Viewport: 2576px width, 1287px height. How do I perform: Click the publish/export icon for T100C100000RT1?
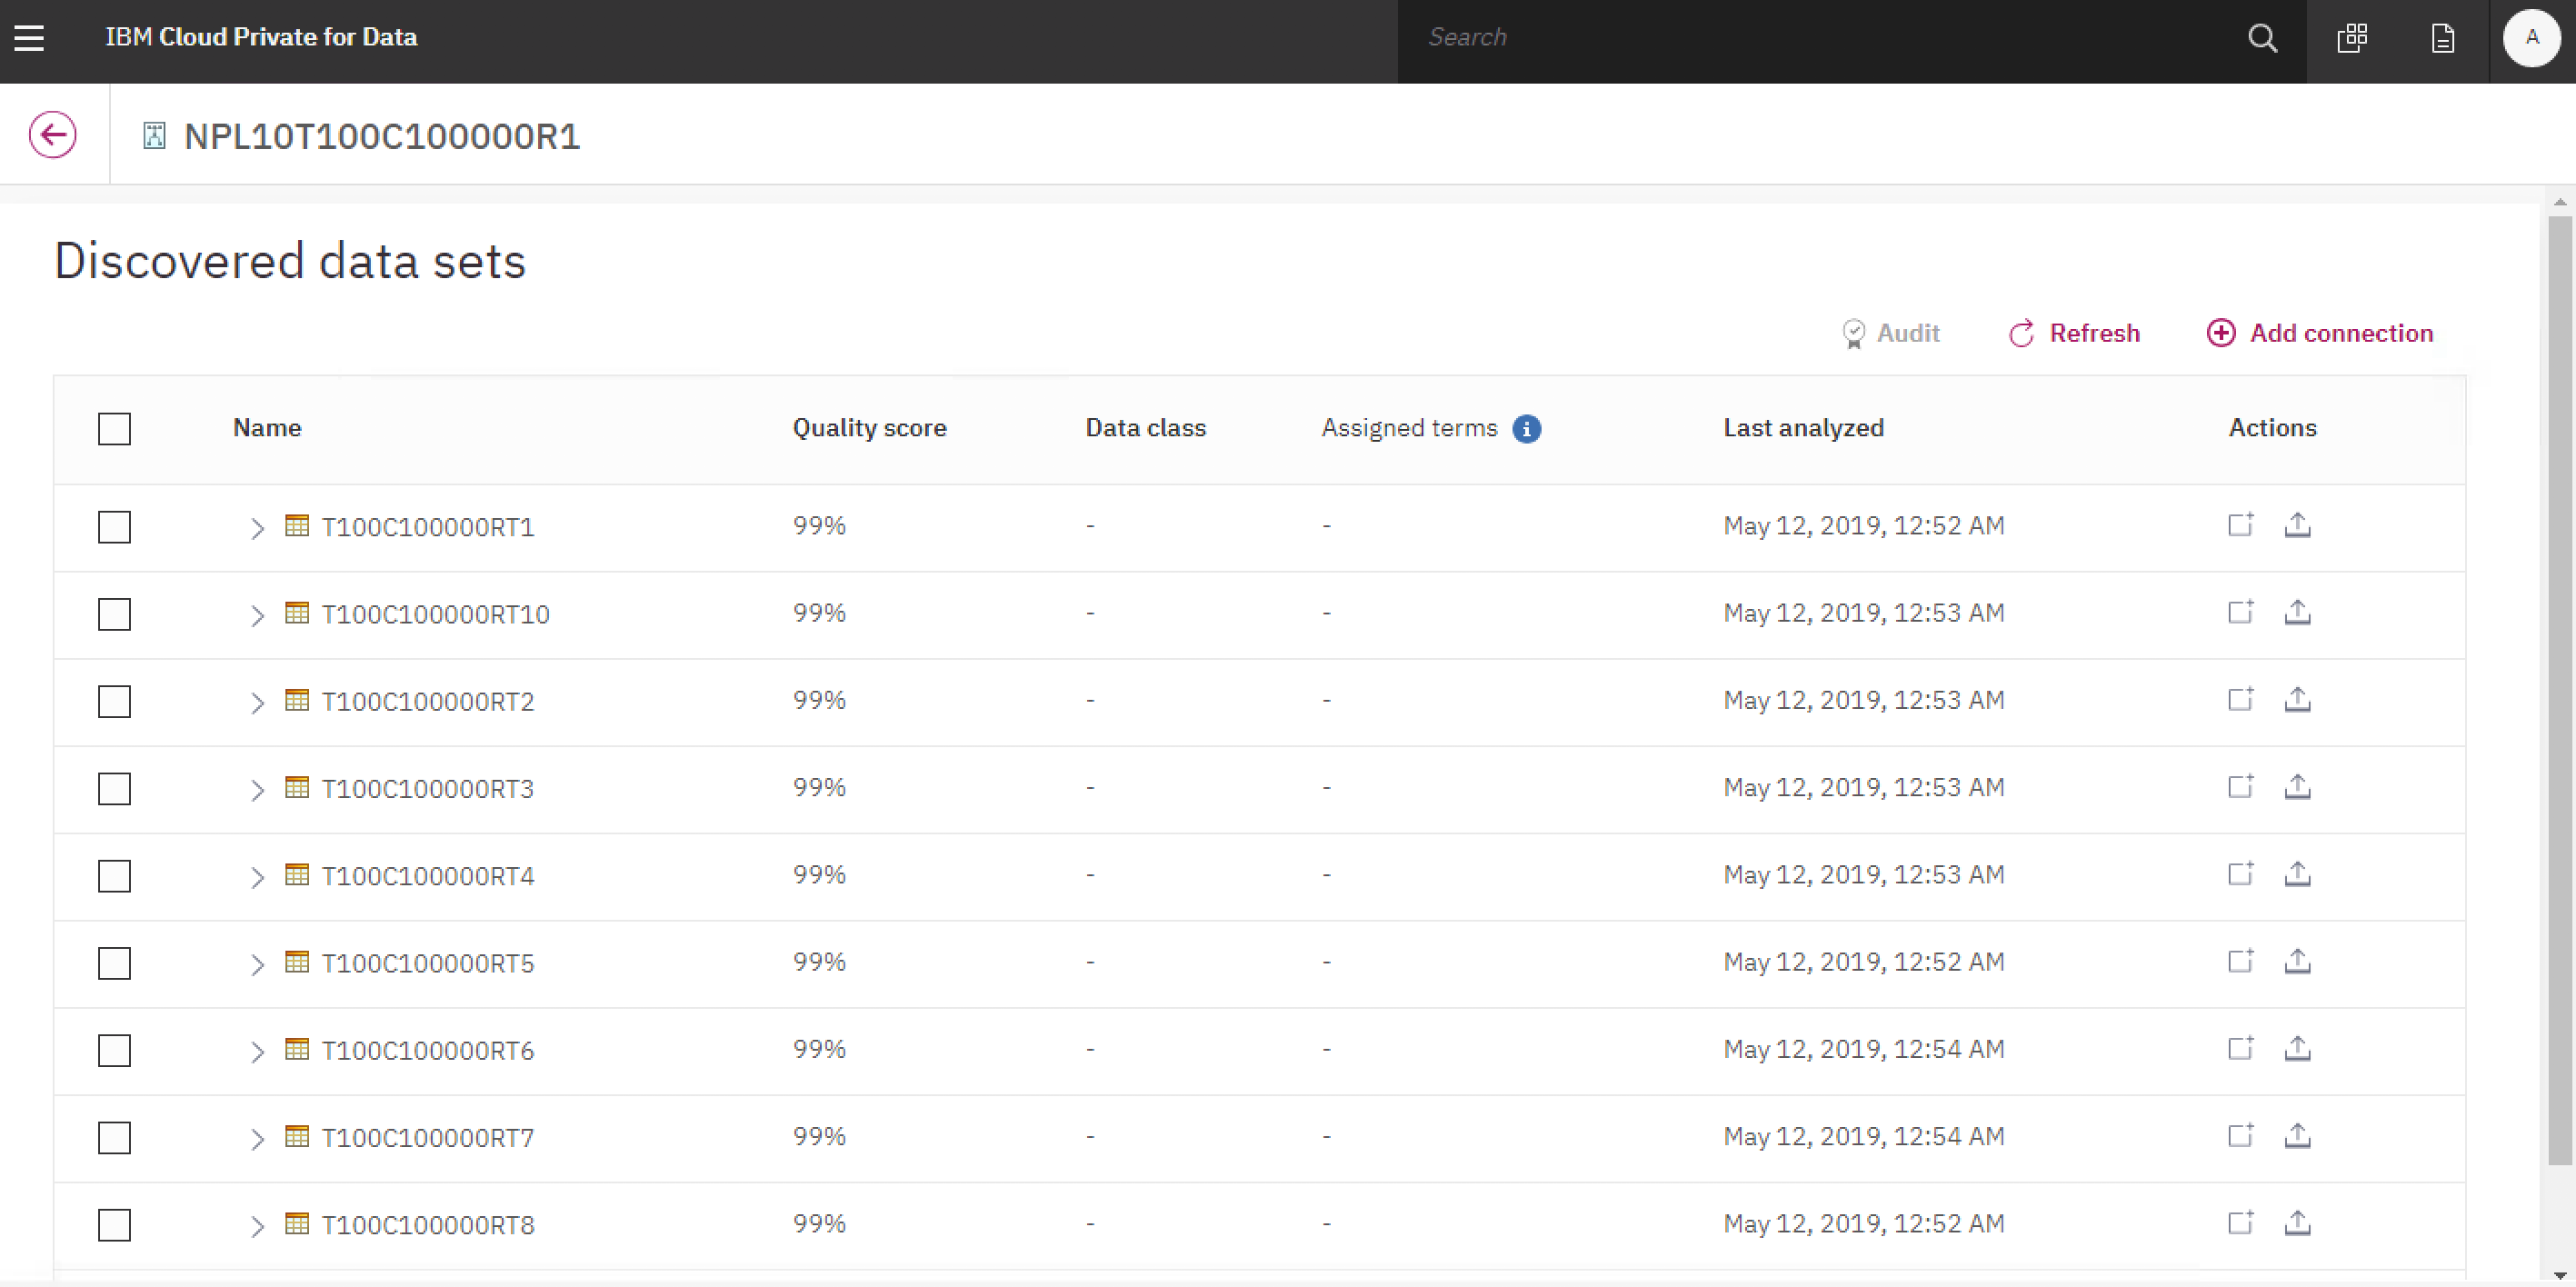point(2299,524)
